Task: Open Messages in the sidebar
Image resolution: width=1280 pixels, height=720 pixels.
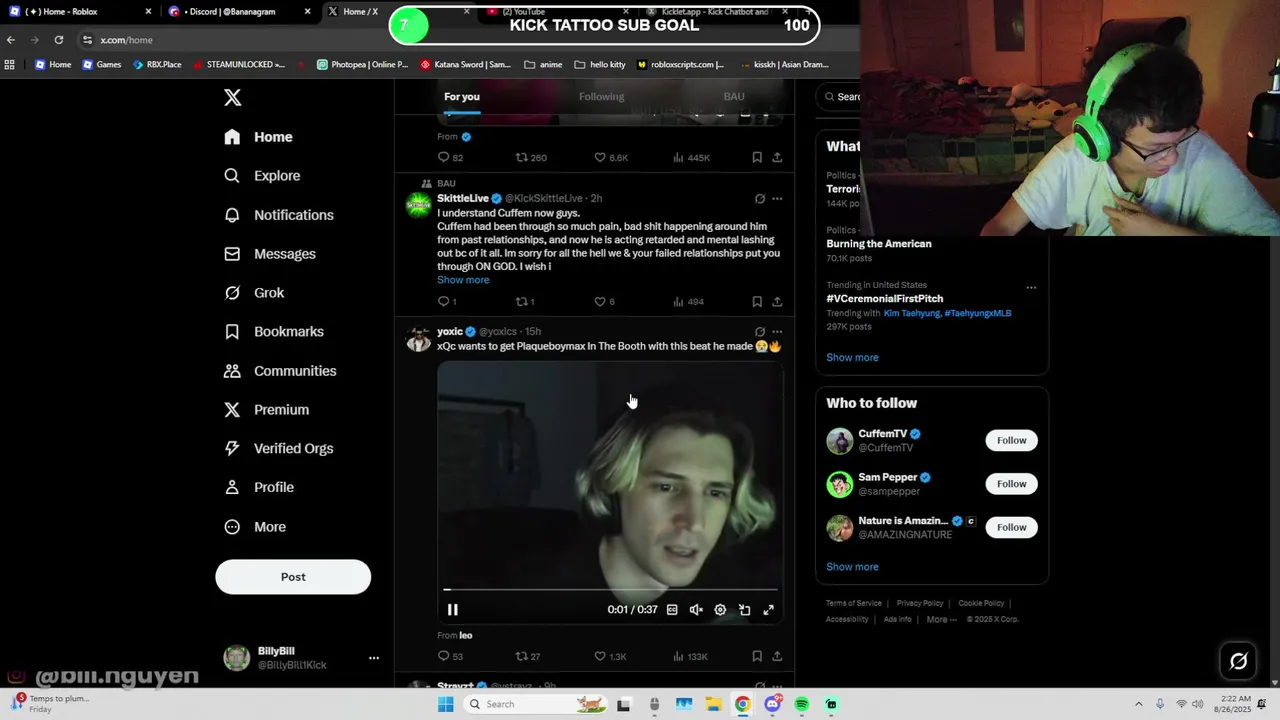Action: point(270,254)
